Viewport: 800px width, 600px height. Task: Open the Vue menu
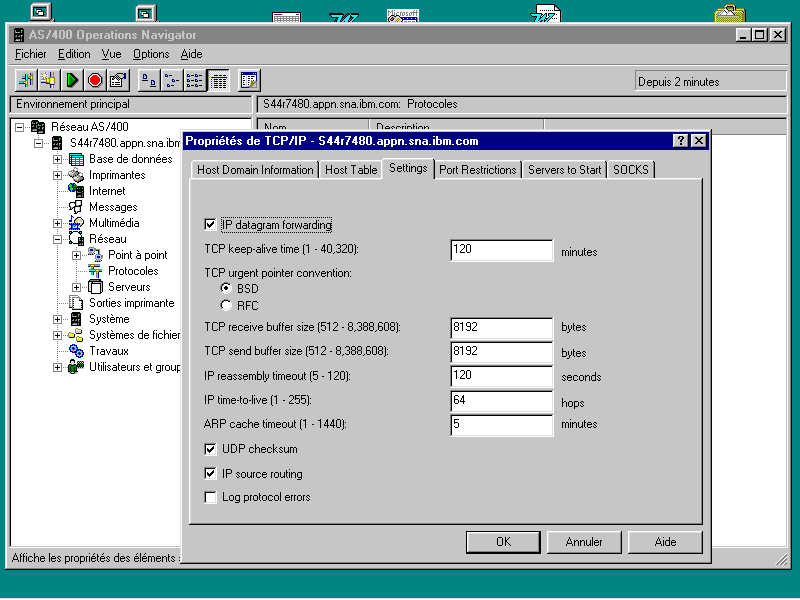[111, 54]
